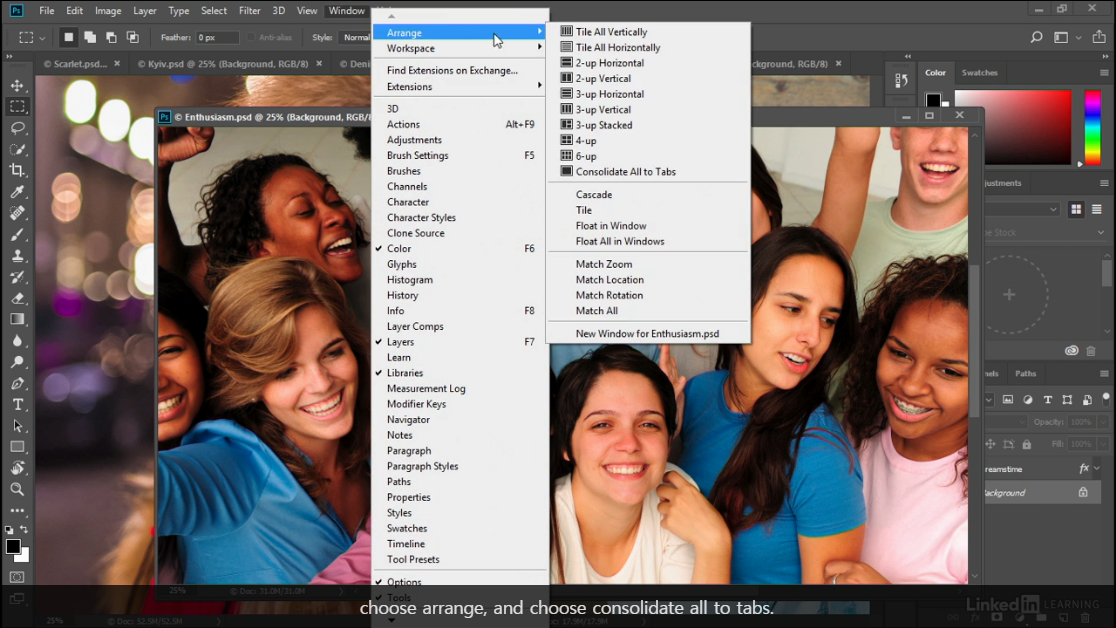Choose Match Zoom in Arrange submenu
Viewport: 1116px width, 628px height.
click(648, 264)
